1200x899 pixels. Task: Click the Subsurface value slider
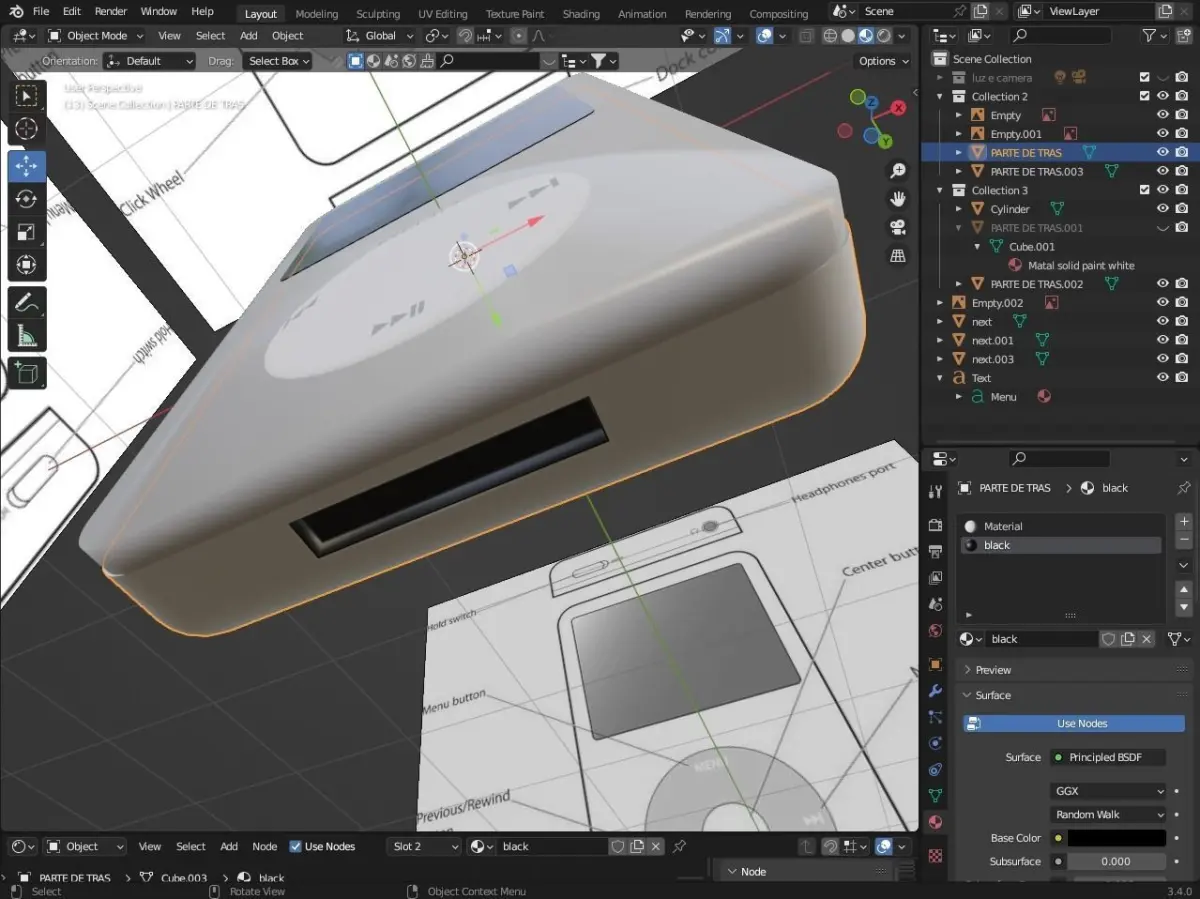click(x=1116, y=861)
